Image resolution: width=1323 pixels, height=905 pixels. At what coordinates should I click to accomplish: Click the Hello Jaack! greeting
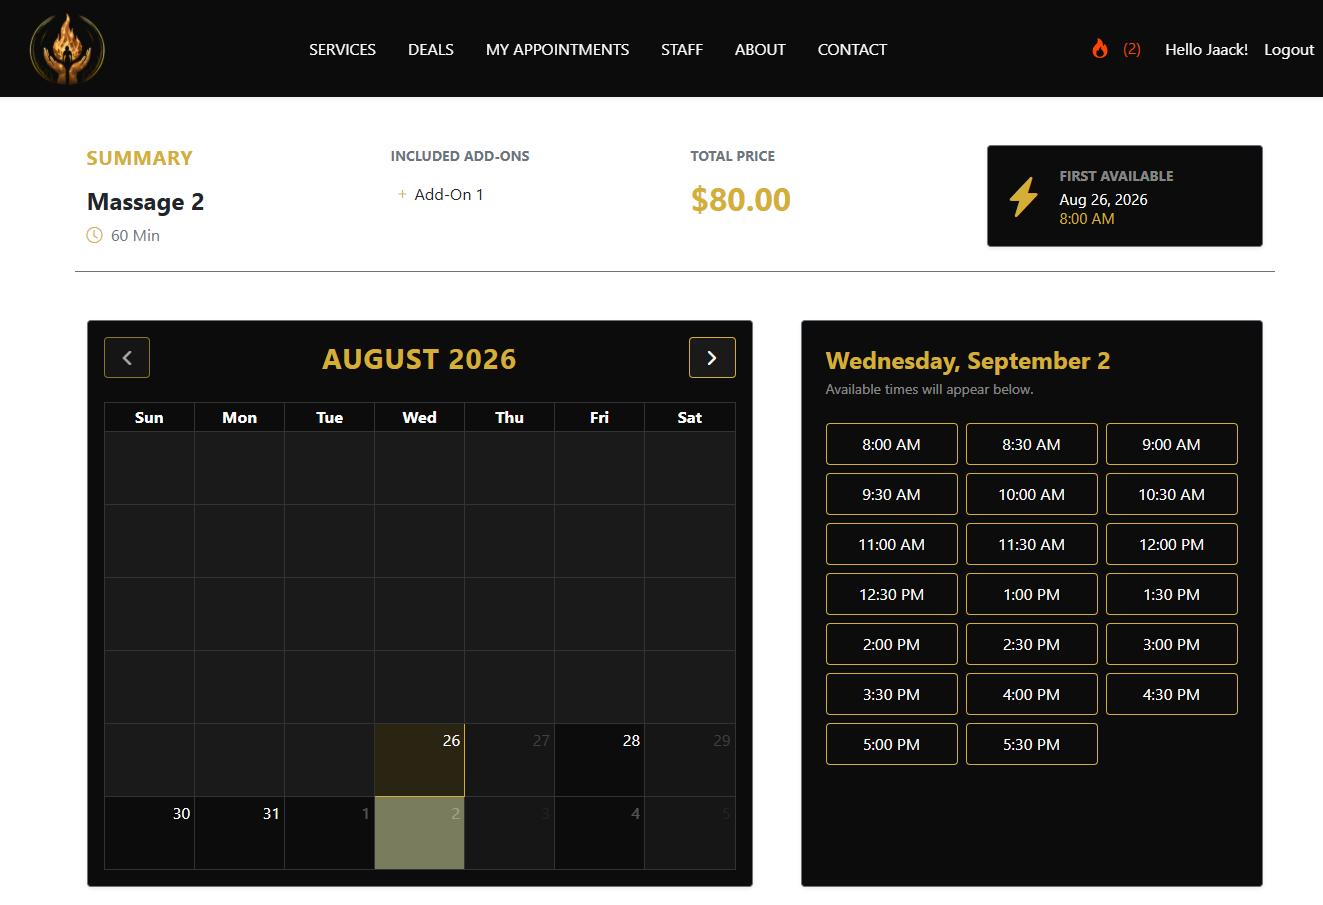[x=1206, y=49]
